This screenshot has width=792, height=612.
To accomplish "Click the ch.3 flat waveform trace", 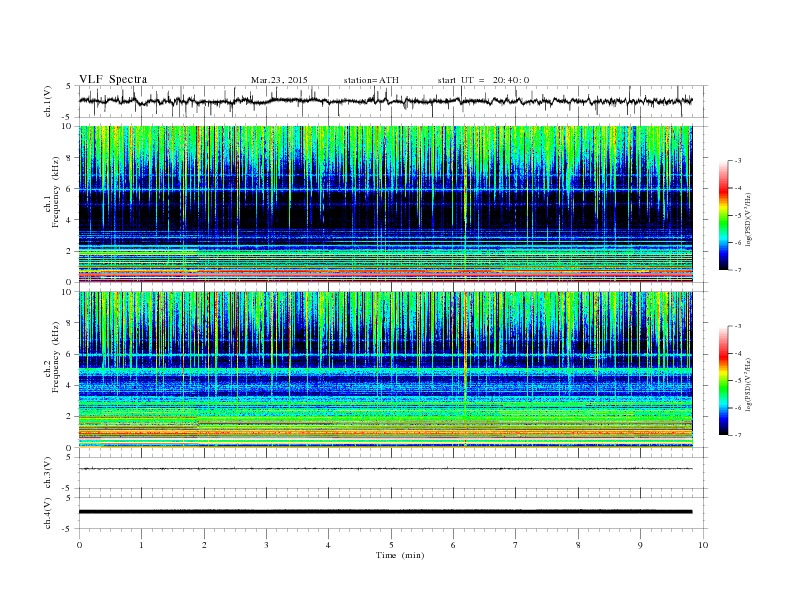I will (x=385, y=469).
